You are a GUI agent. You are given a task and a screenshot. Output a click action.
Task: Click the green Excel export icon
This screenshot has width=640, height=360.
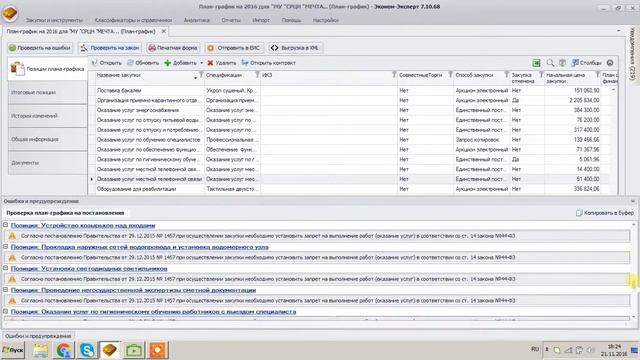[x=536, y=63]
